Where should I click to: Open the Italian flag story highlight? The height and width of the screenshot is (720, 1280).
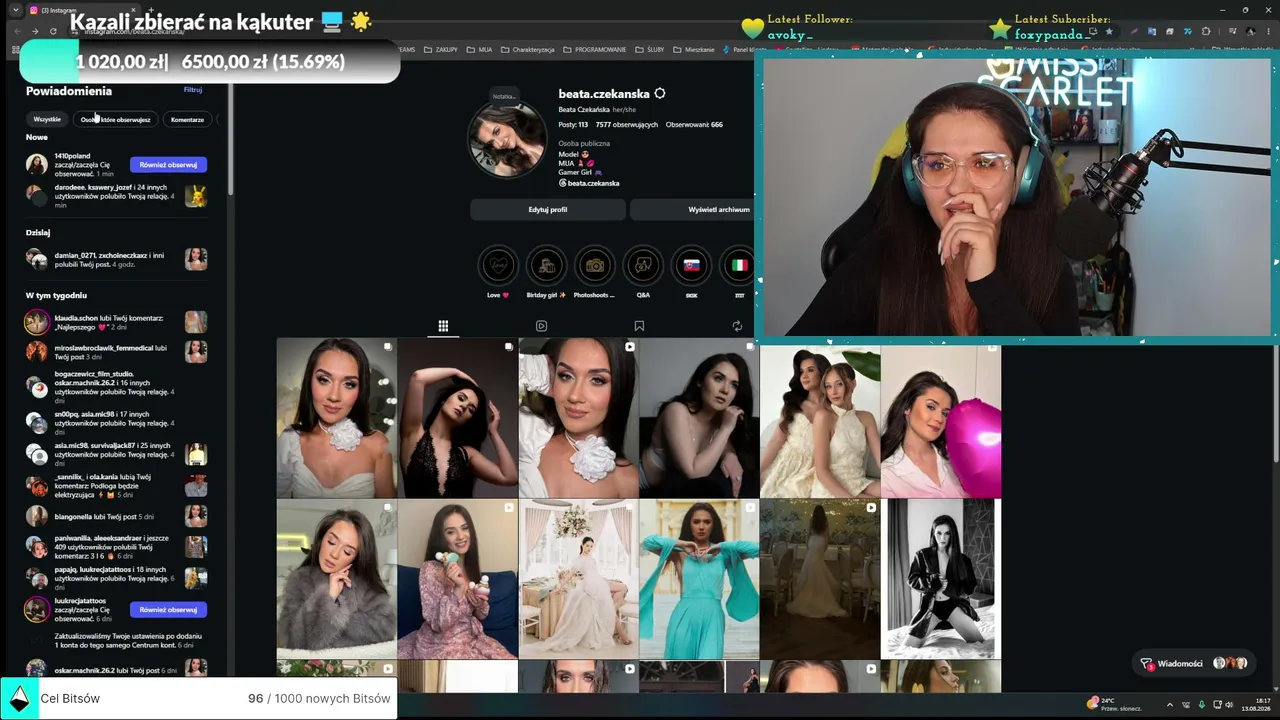click(739, 266)
